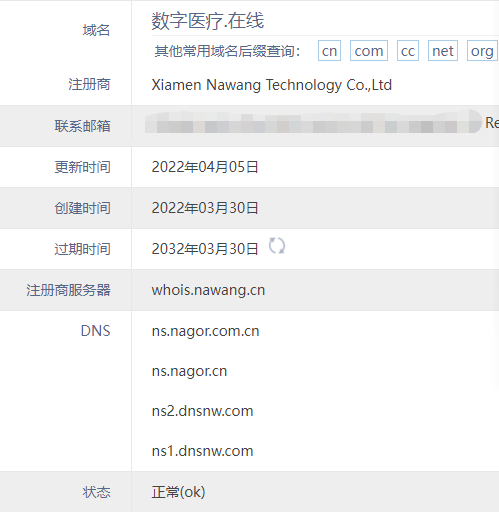The image size is (499, 512).
Task: Click the 域名 row label
Action: click(96, 30)
